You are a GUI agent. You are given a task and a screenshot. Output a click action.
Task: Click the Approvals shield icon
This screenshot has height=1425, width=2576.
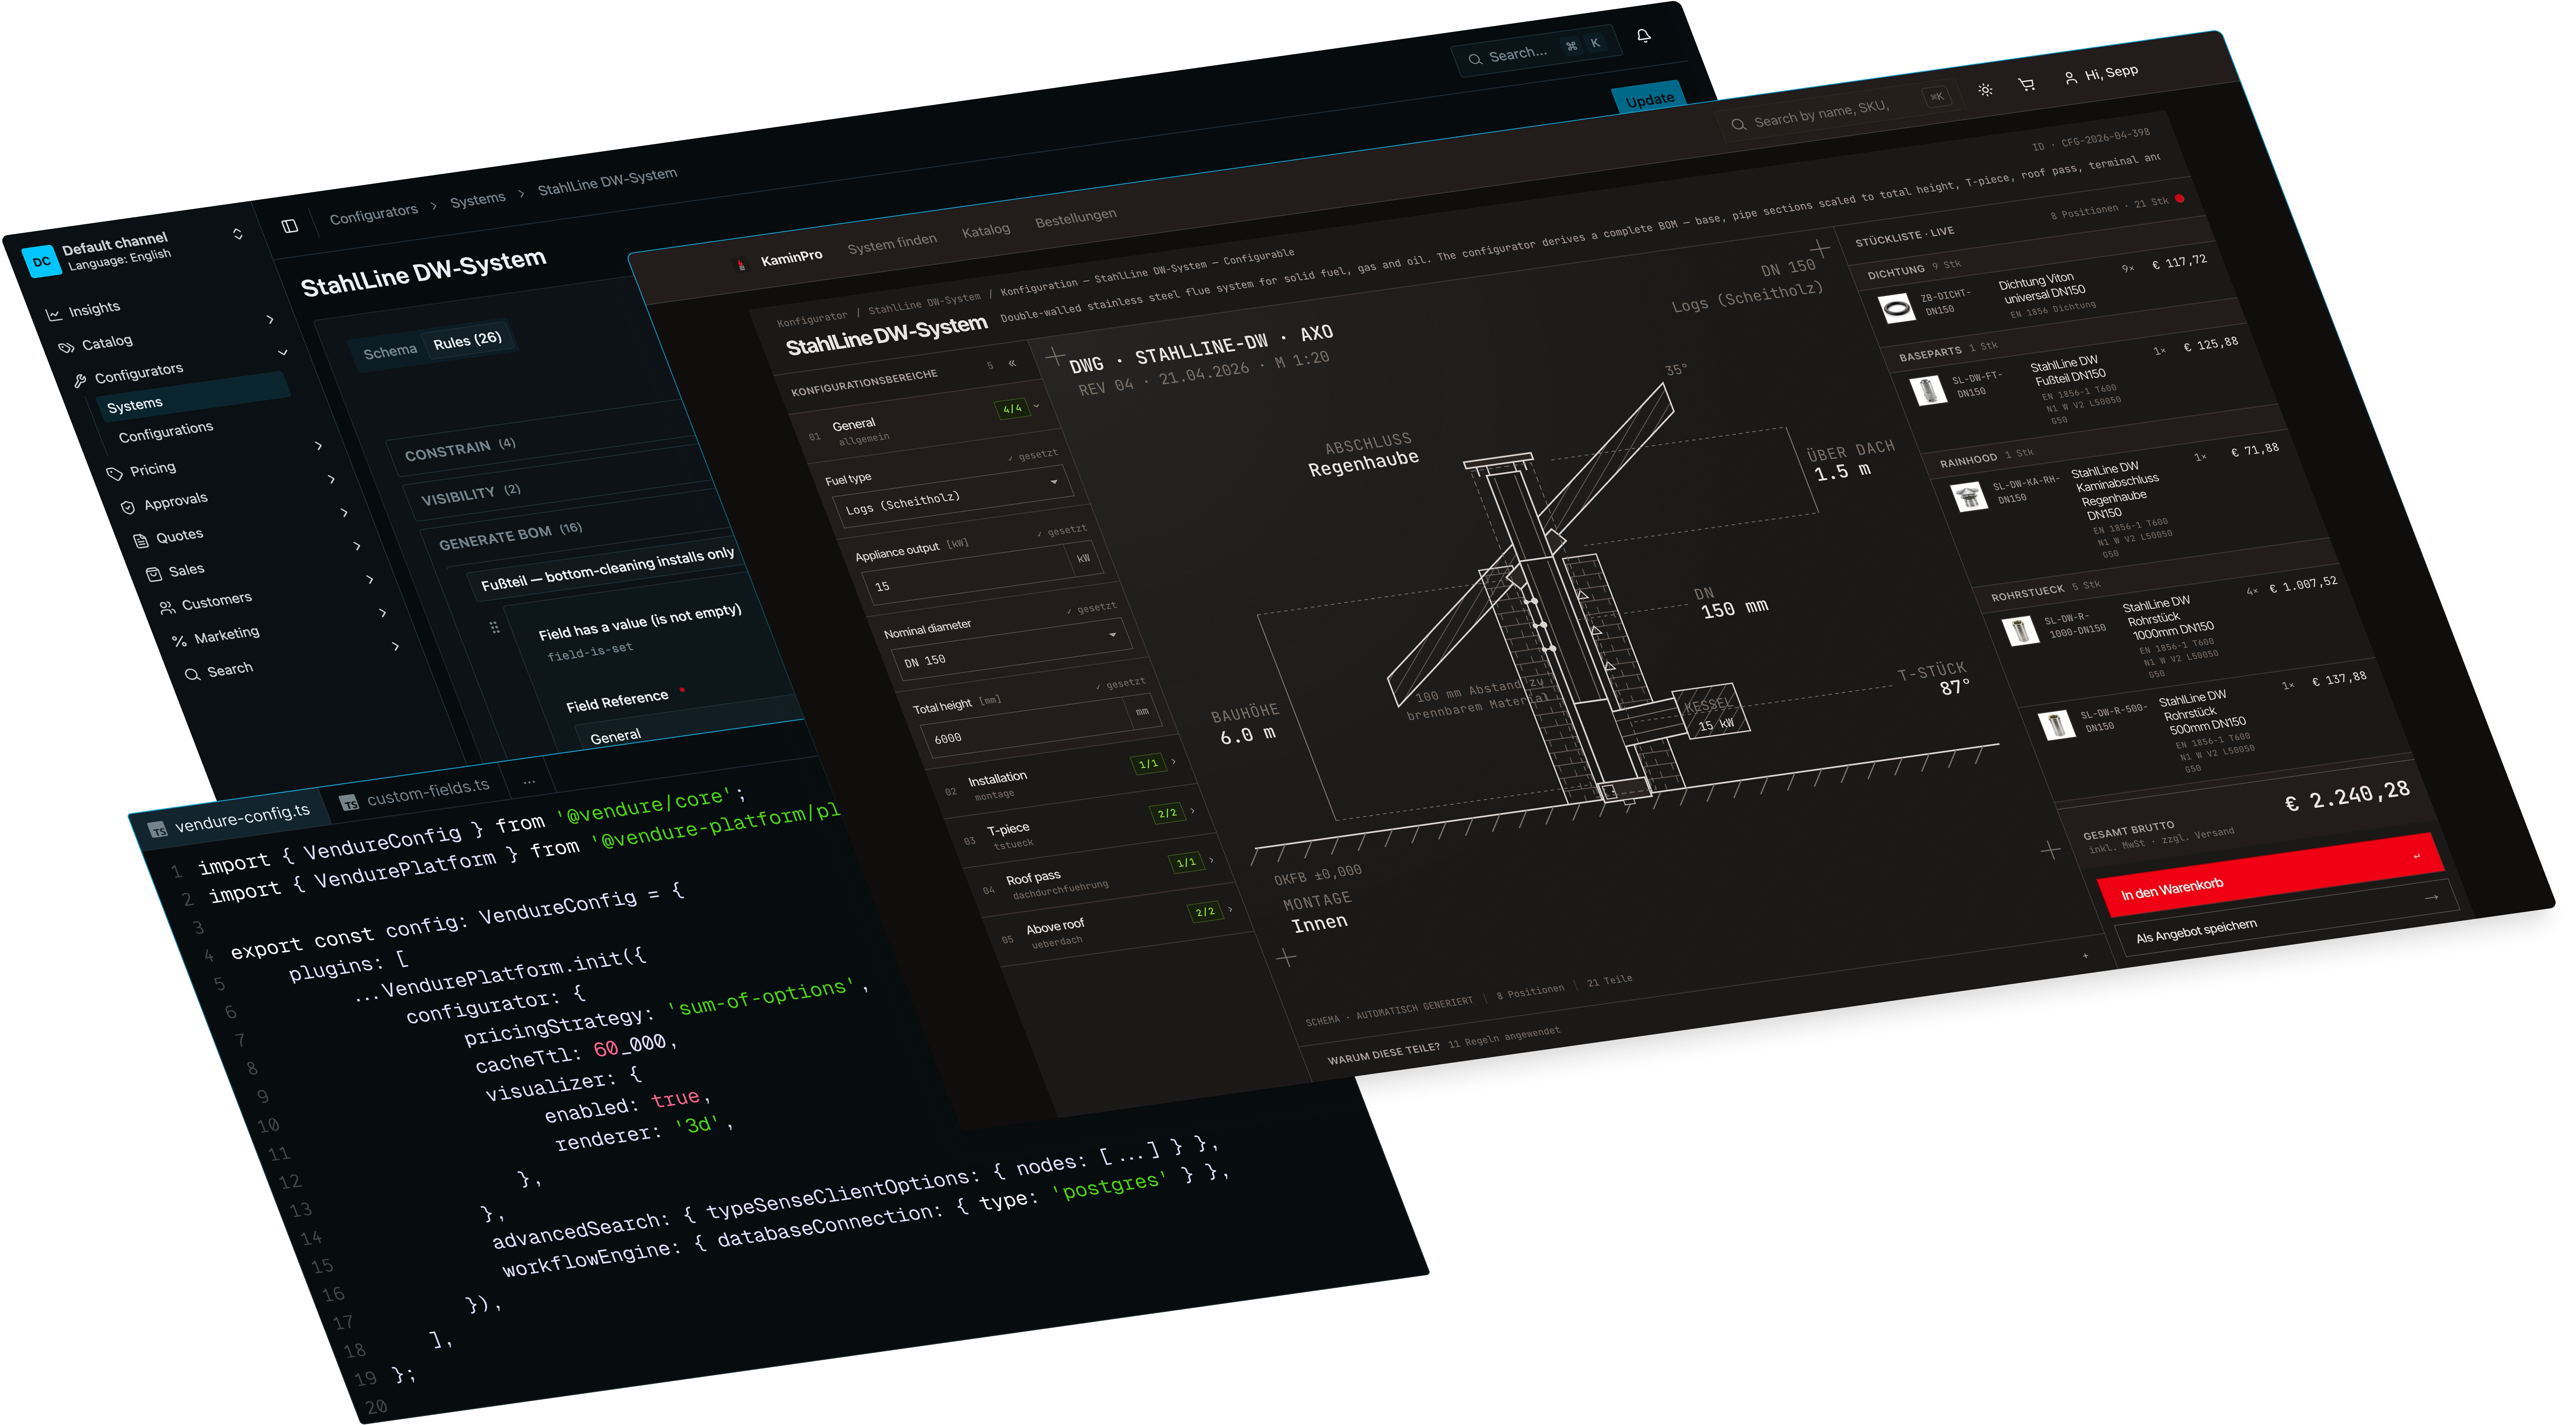tap(128, 507)
